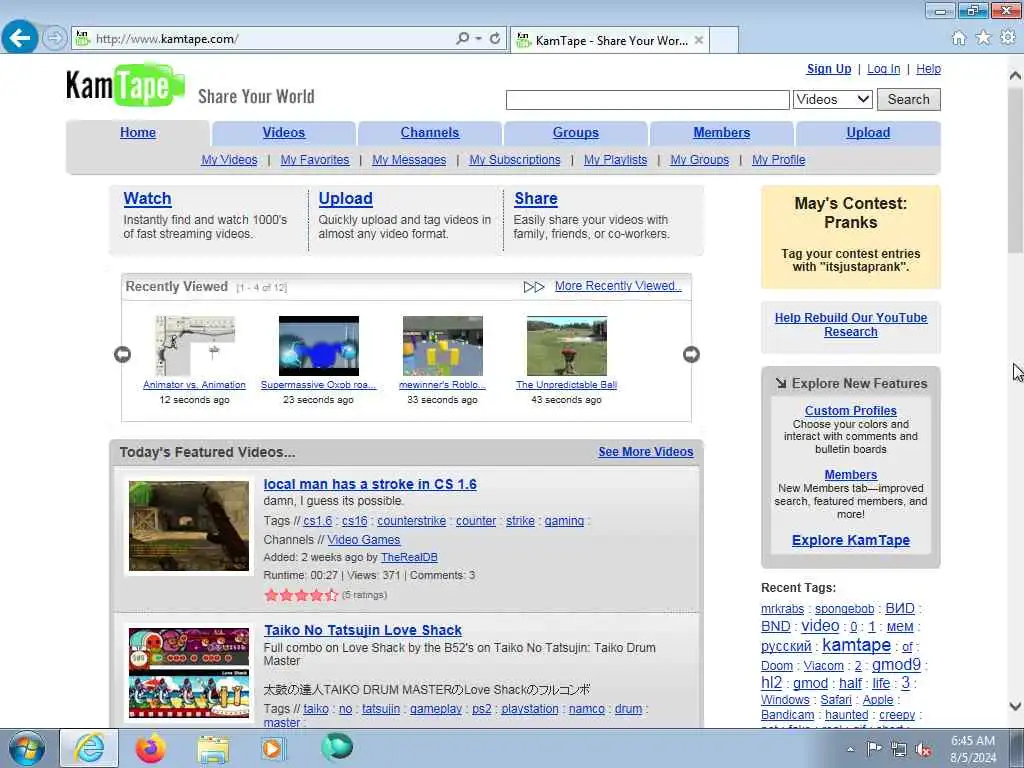Click the search magnifier icon in address bar
The height and width of the screenshot is (768, 1024).
(462, 39)
